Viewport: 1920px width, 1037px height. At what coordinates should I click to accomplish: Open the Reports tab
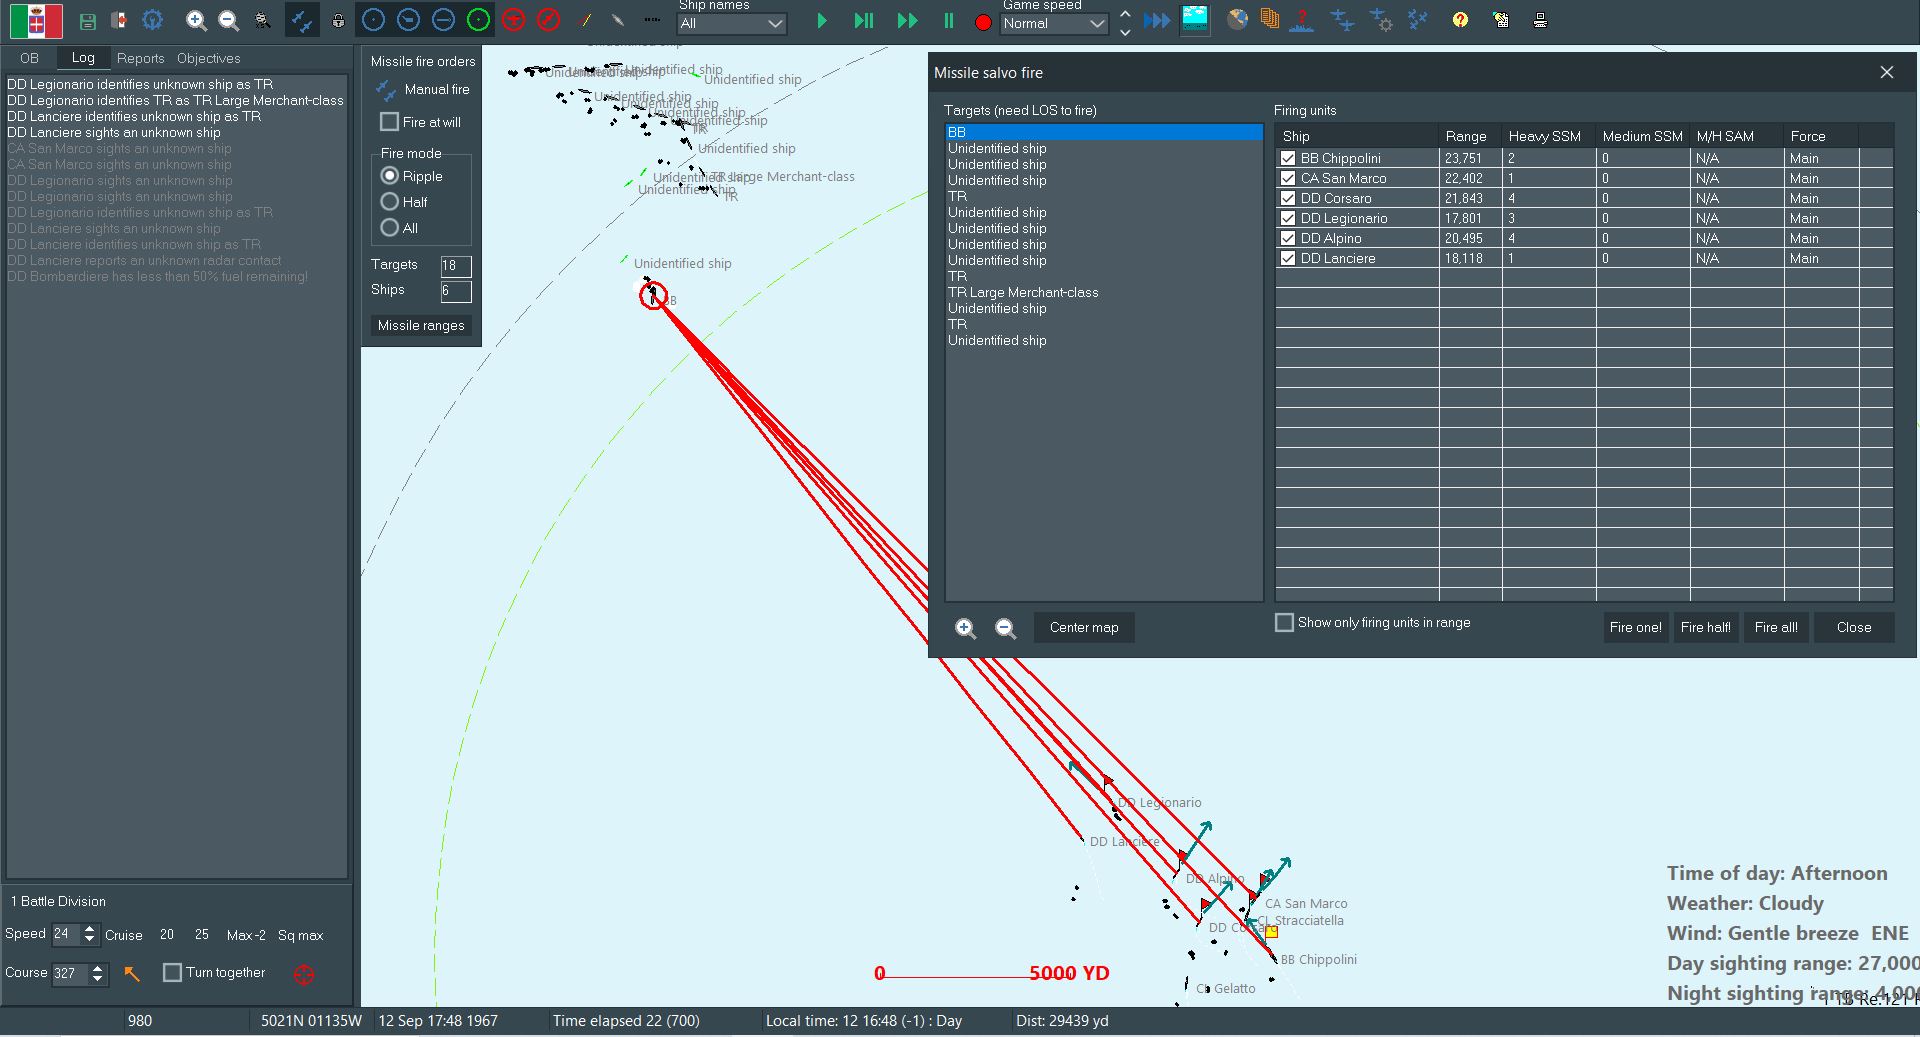pos(140,58)
